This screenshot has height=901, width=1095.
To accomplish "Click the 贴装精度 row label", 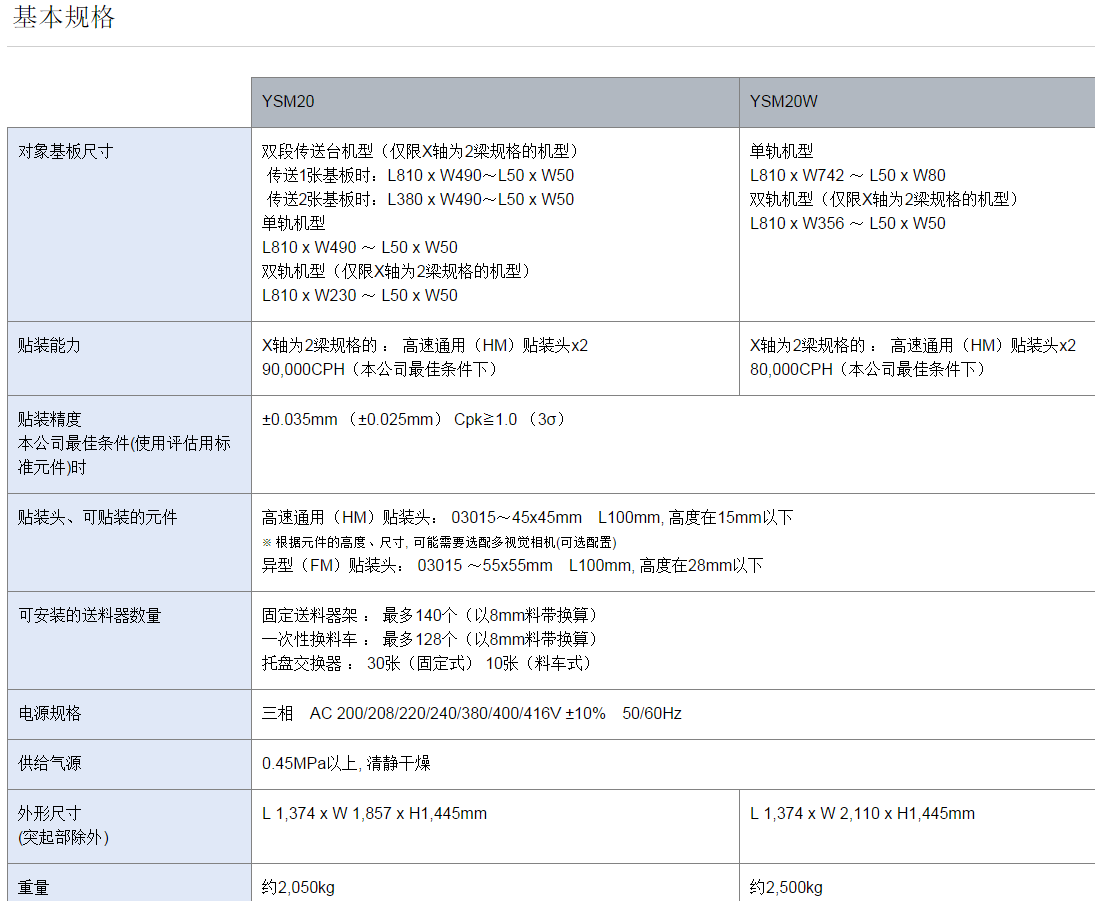I will tap(50, 419).
